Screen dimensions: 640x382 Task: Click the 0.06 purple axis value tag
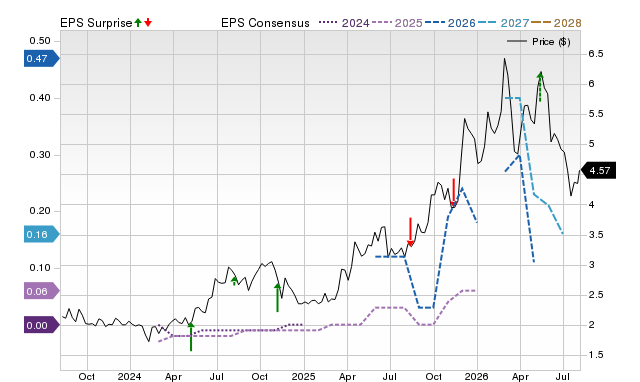tap(42, 291)
